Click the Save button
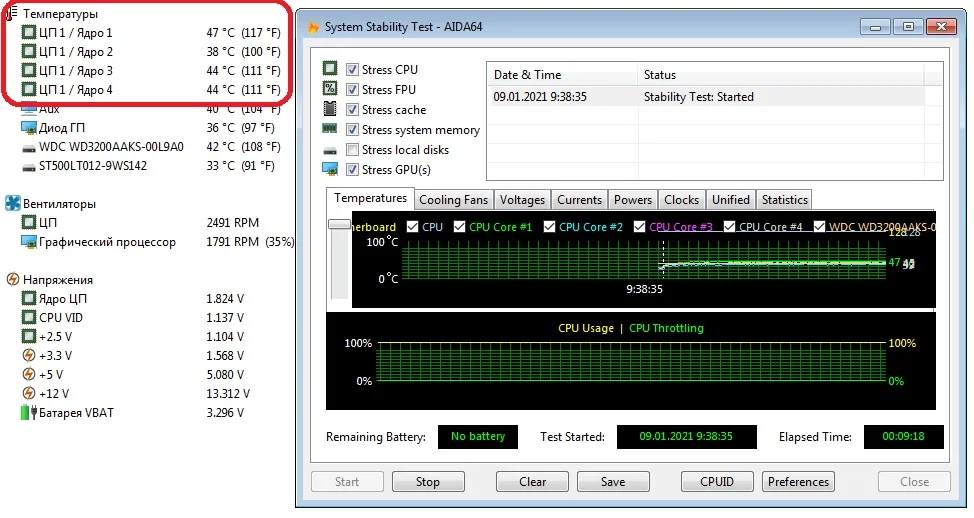 coord(613,481)
